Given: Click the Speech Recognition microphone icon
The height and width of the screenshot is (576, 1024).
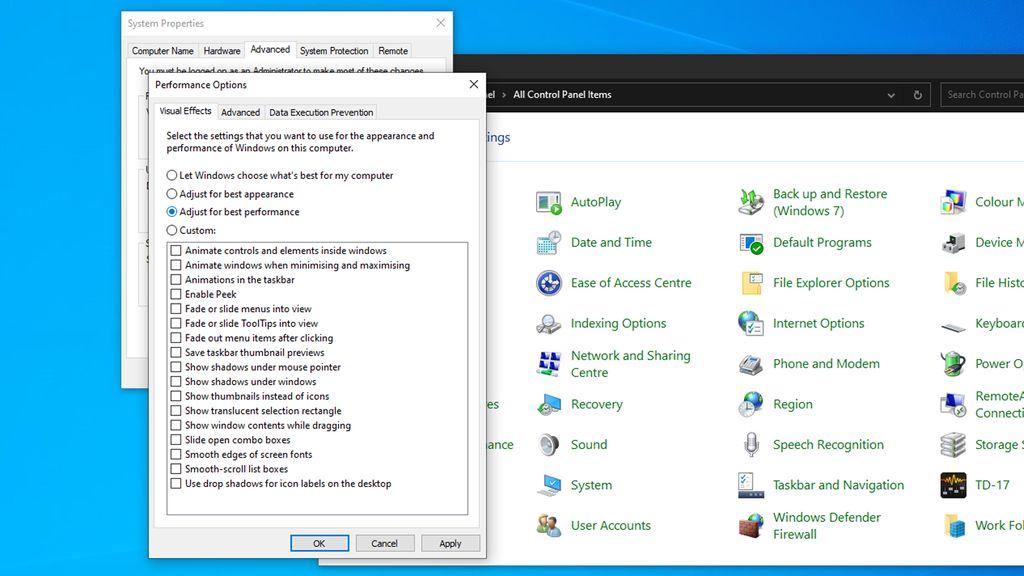Looking at the screenshot, I should click(751, 445).
